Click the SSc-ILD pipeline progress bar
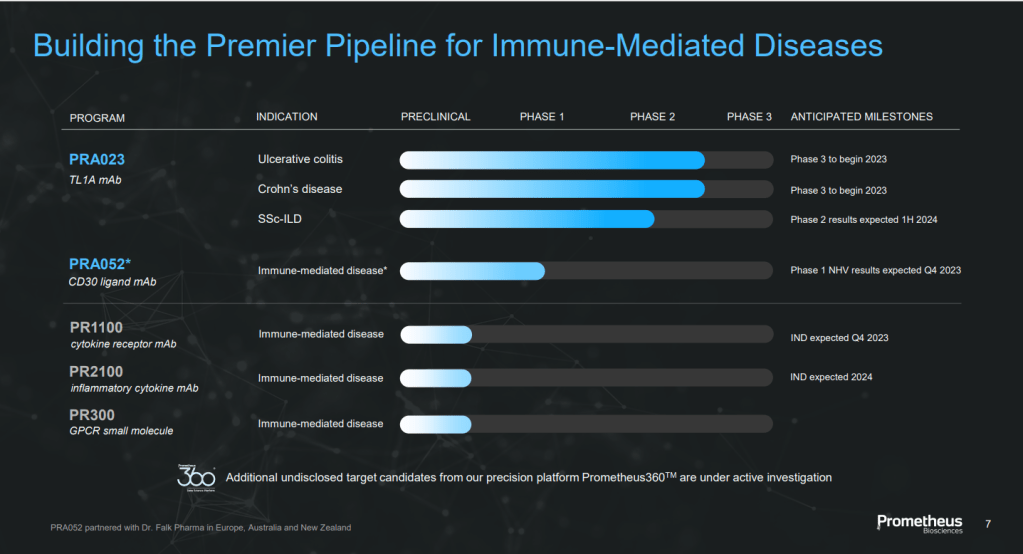Image resolution: width=1023 pixels, height=554 pixels. click(x=527, y=219)
